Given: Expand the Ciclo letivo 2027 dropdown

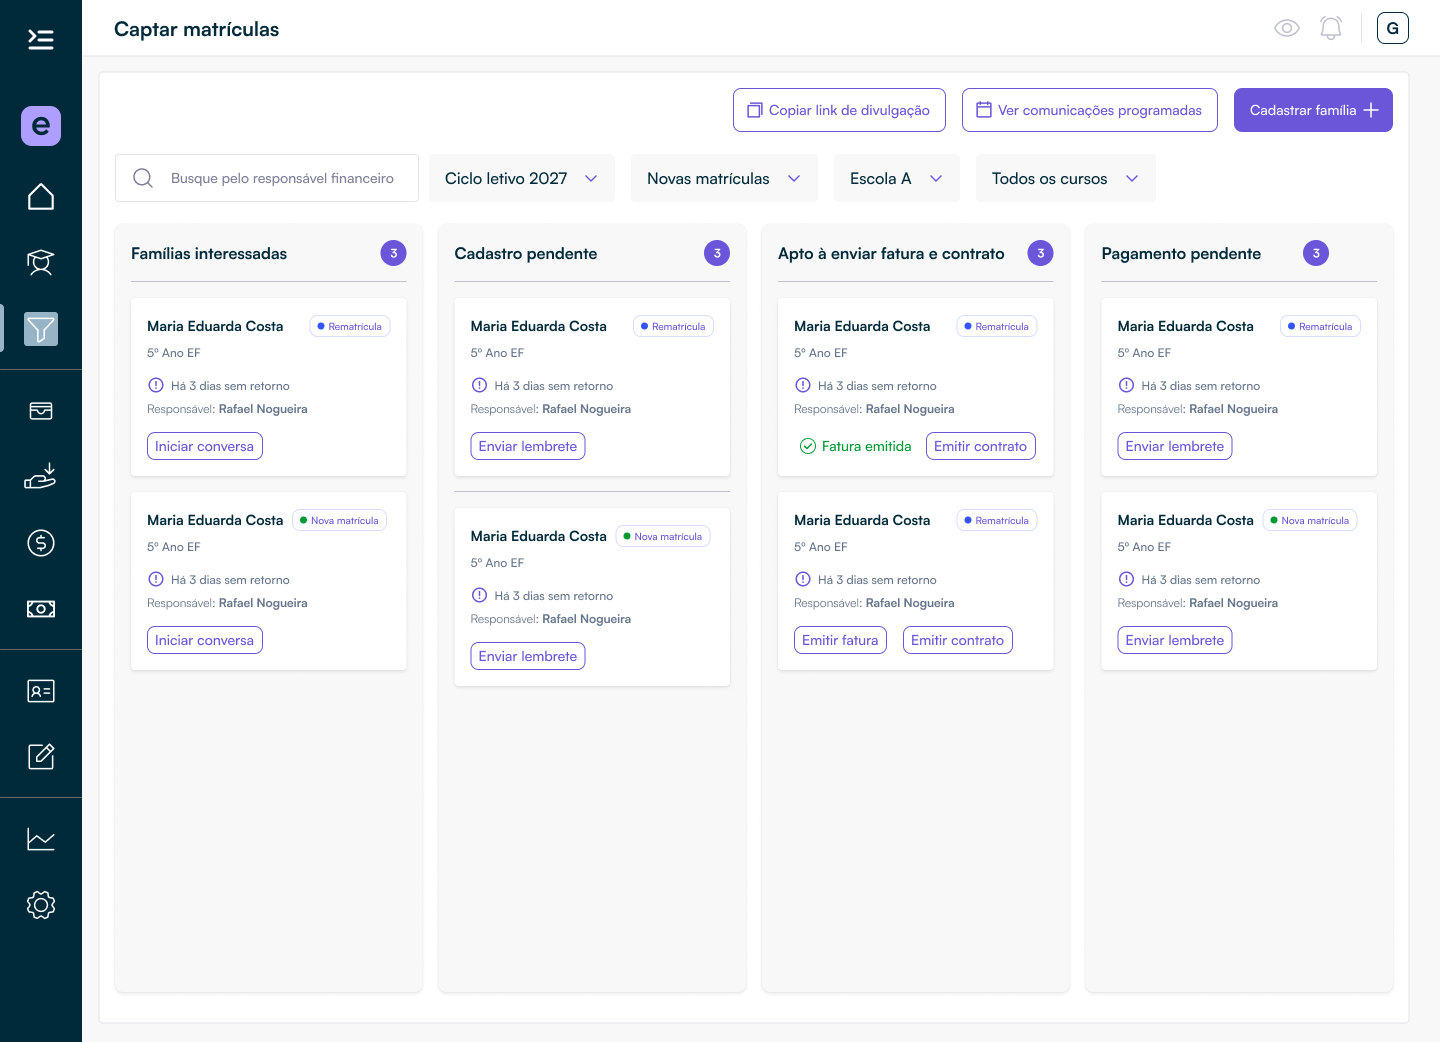Looking at the screenshot, I should tap(522, 178).
